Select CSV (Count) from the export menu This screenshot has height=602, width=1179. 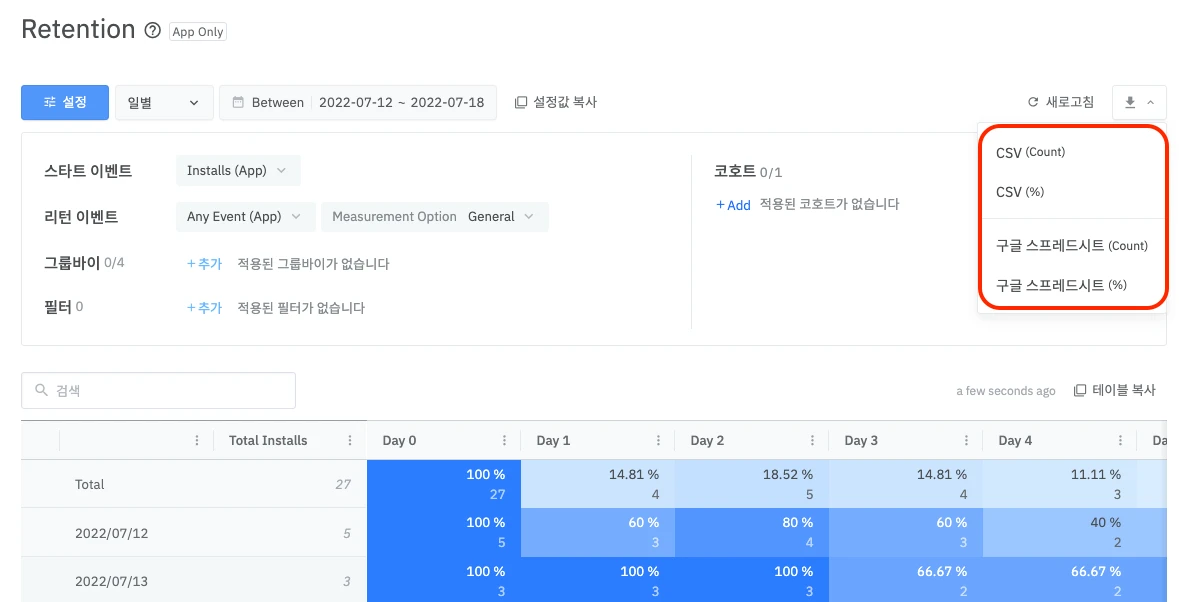(x=1030, y=153)
